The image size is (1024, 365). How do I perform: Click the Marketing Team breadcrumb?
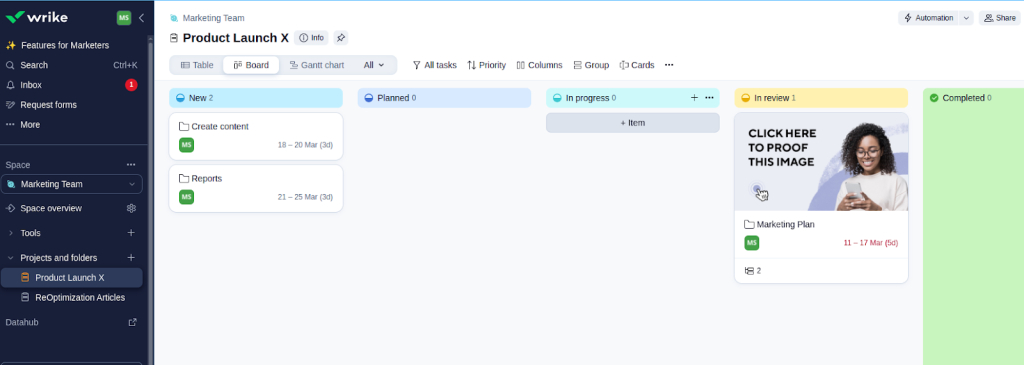pyautogui.click(x=214, y=18)
